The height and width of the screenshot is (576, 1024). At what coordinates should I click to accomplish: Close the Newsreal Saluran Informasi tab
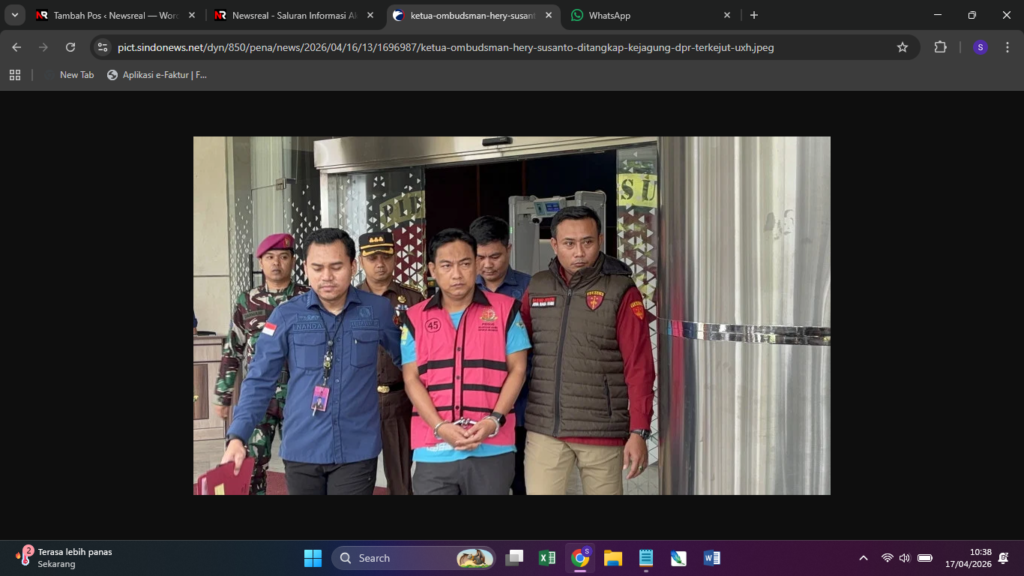(x=370, y=15)
